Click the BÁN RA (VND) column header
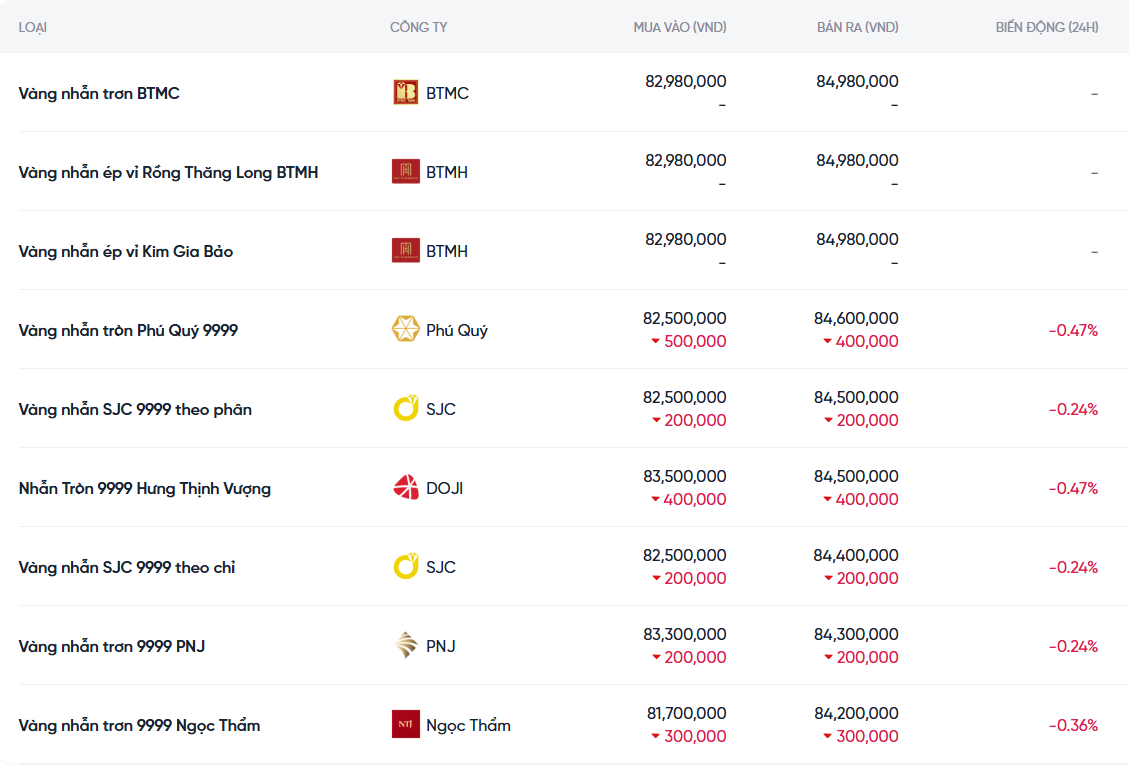 (x=857, y=27)
